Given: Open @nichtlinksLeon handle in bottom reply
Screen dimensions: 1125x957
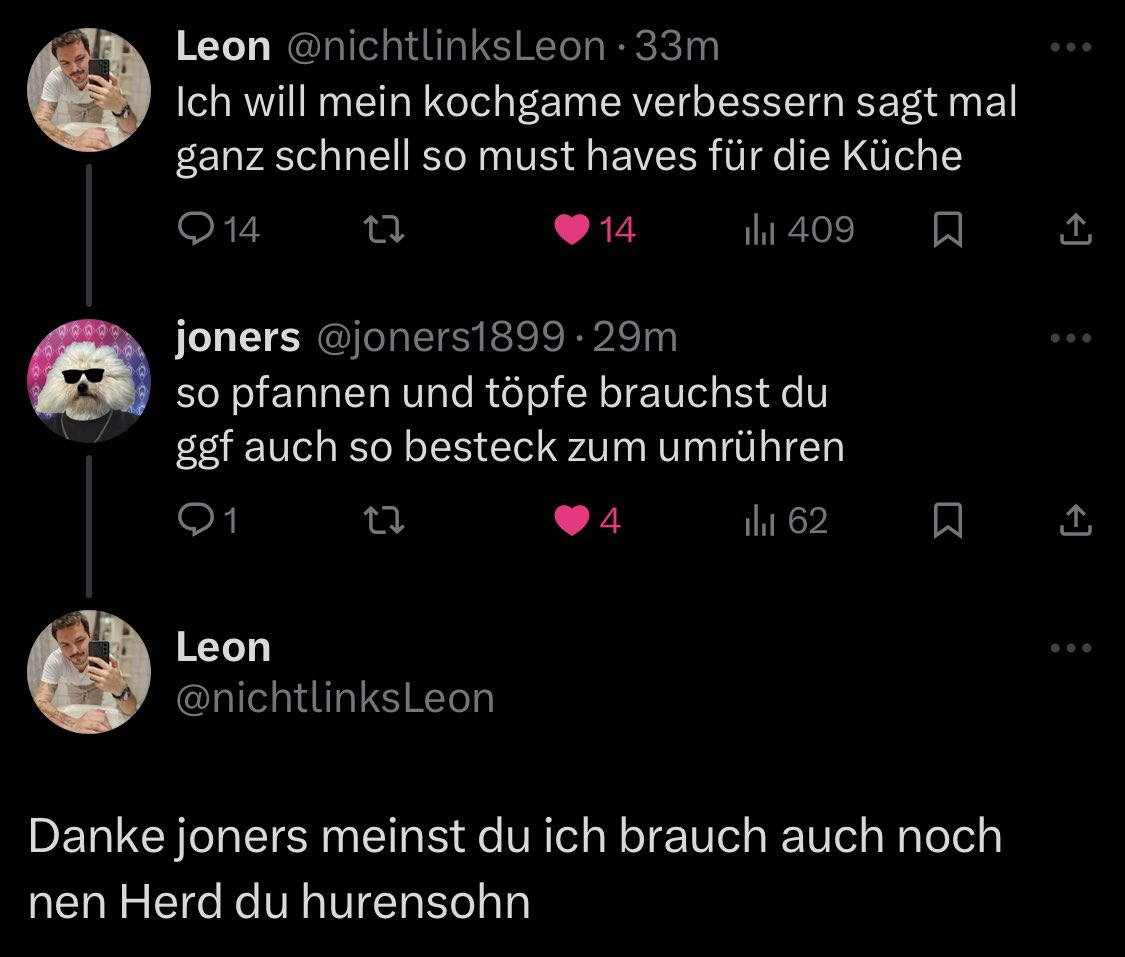Looking at the screenshot, I should point(335,698).
